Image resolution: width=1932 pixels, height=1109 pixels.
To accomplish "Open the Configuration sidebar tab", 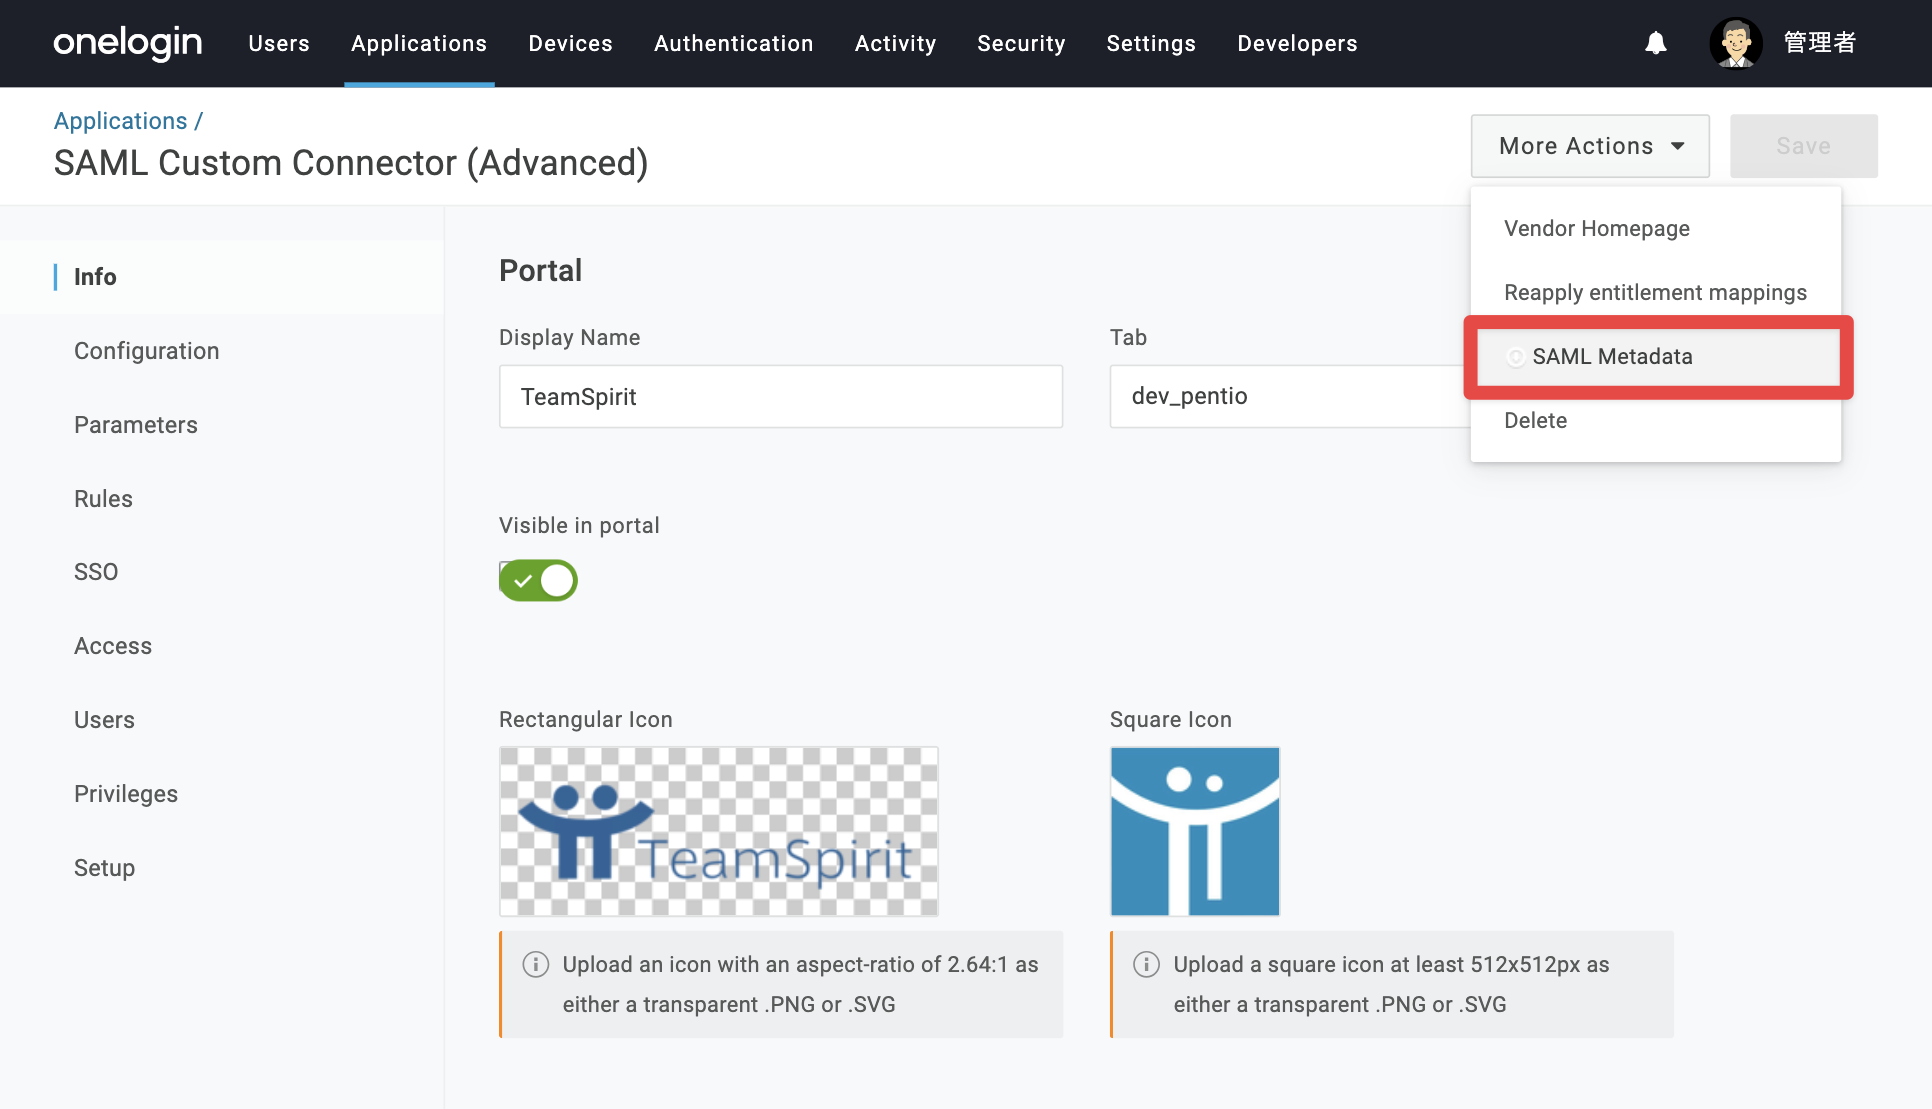I will (x=147, y=351).
